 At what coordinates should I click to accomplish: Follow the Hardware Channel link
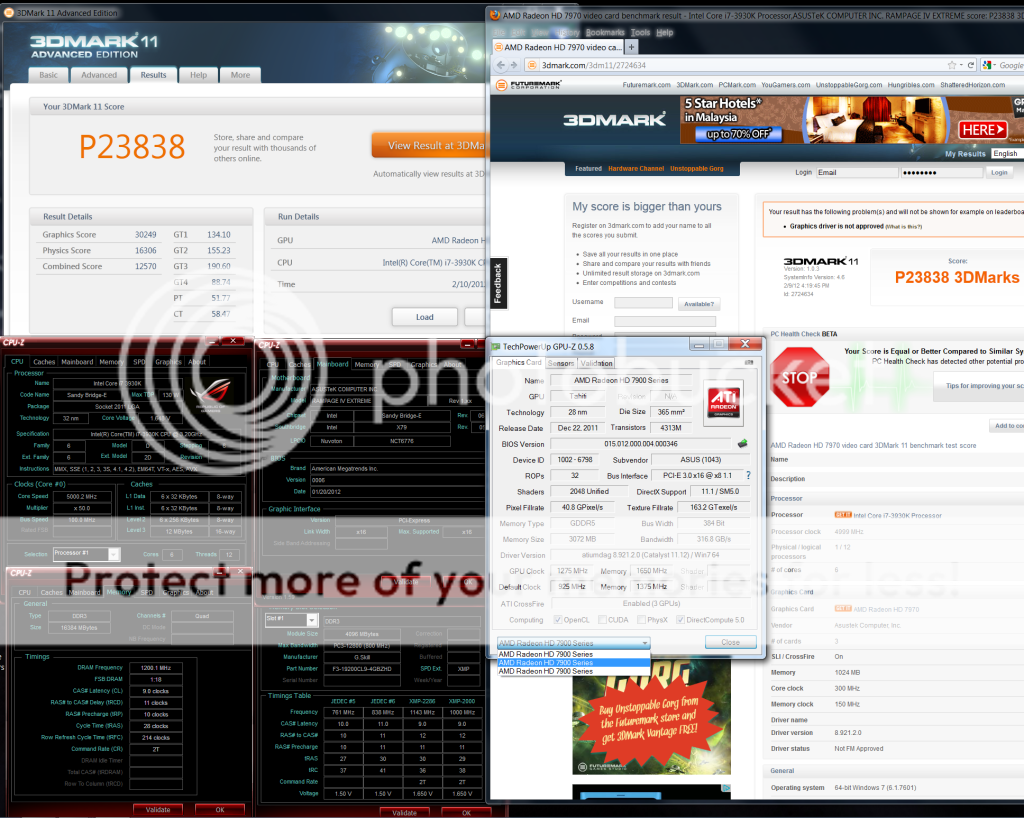point(636,169)
